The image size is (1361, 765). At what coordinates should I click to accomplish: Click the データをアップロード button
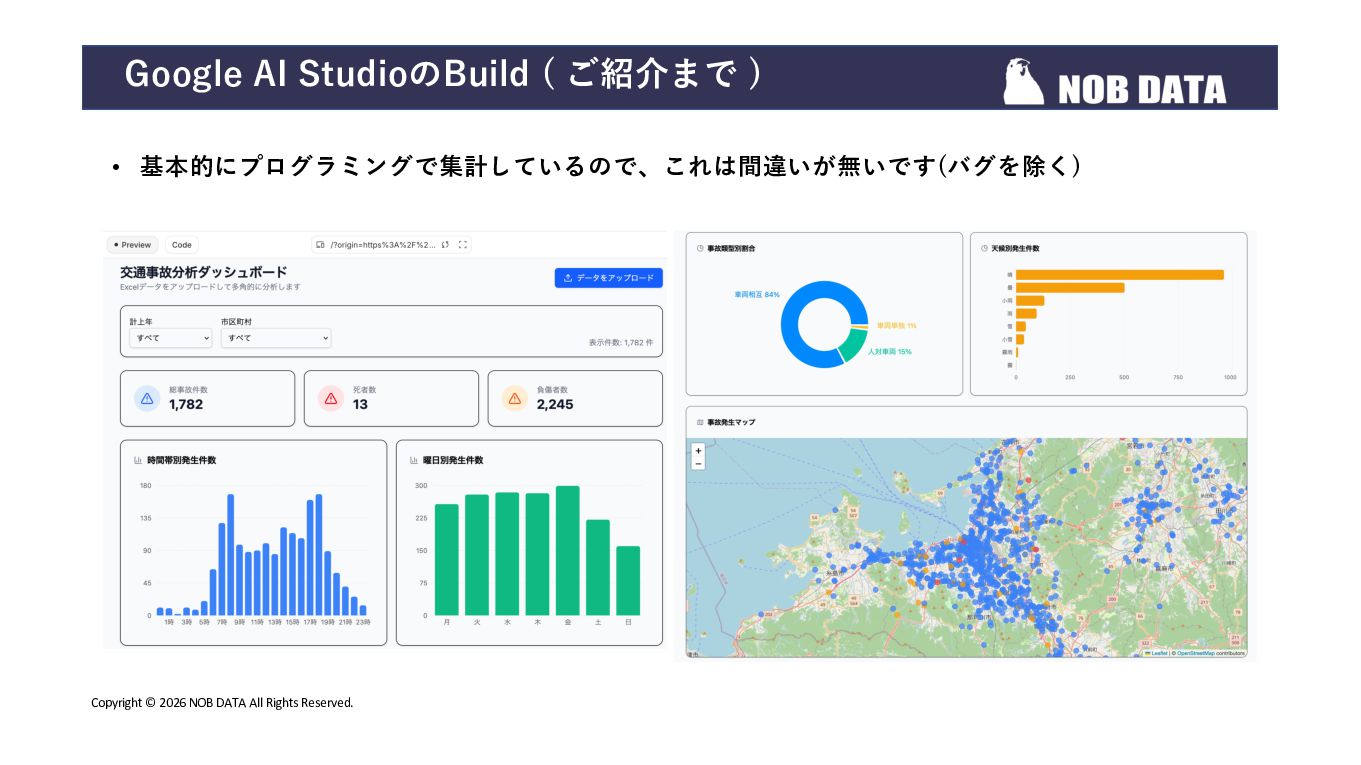tap(608, 278)
